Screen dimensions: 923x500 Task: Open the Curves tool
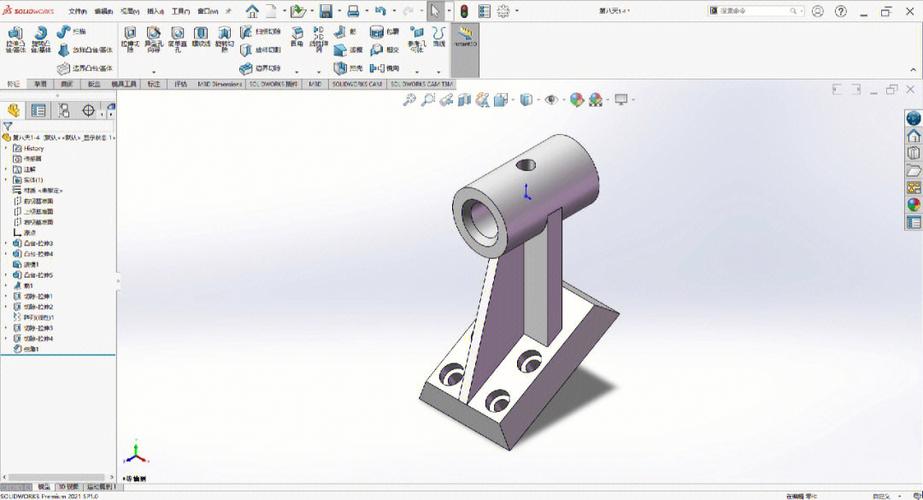click(439, 37)
